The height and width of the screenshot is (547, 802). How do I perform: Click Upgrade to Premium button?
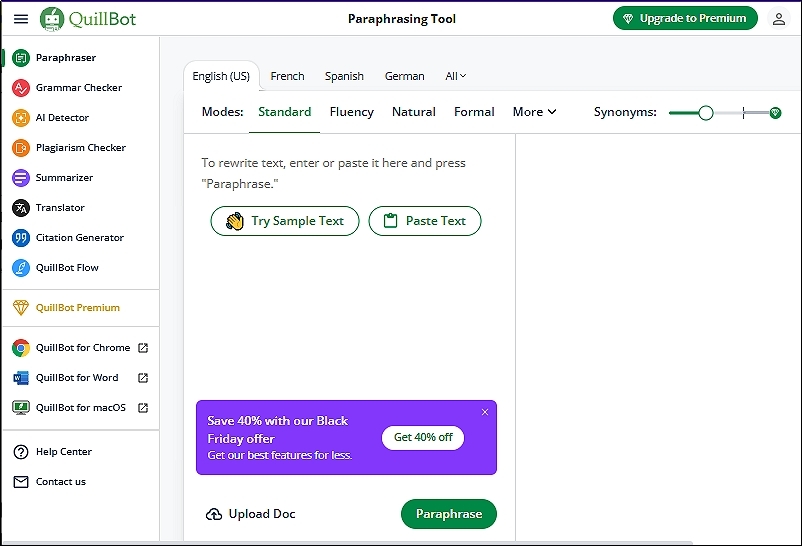[x=685, y=18]
